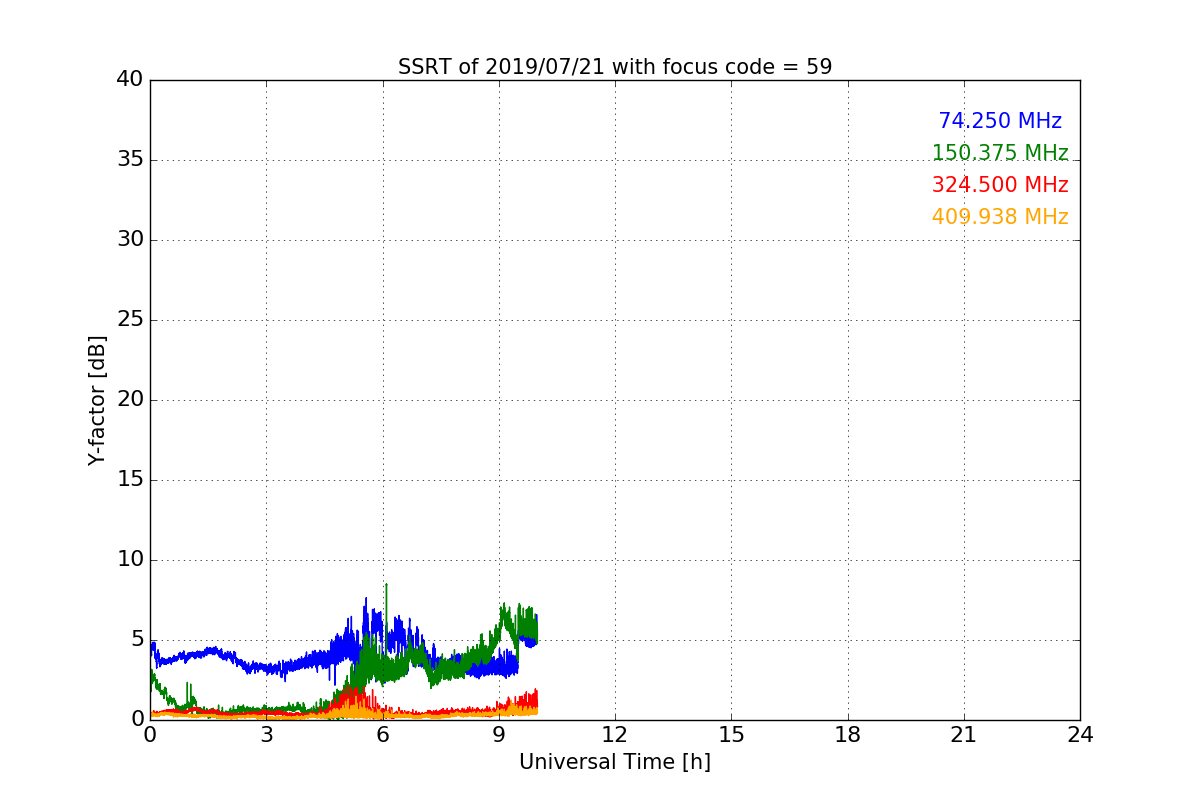
Task: Click the green spike peak near 6 h
Action: tap(386, 585)
